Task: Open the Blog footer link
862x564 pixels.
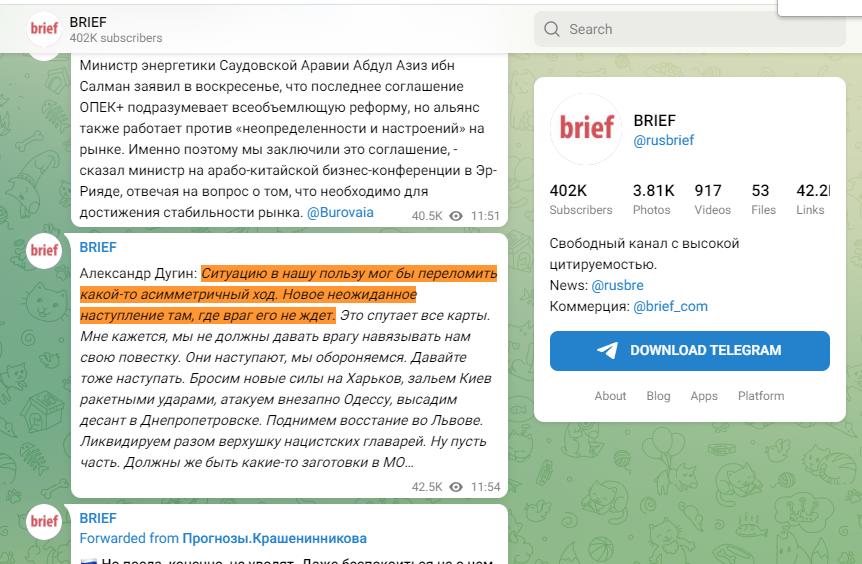Action: (x=658, y=396)
